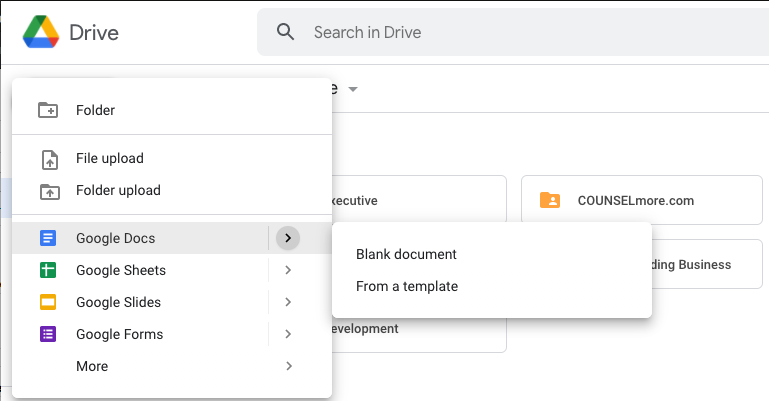769x401 pixels.
Task: Click the yellow Google Slides icon
Action: tap(48, 302)
